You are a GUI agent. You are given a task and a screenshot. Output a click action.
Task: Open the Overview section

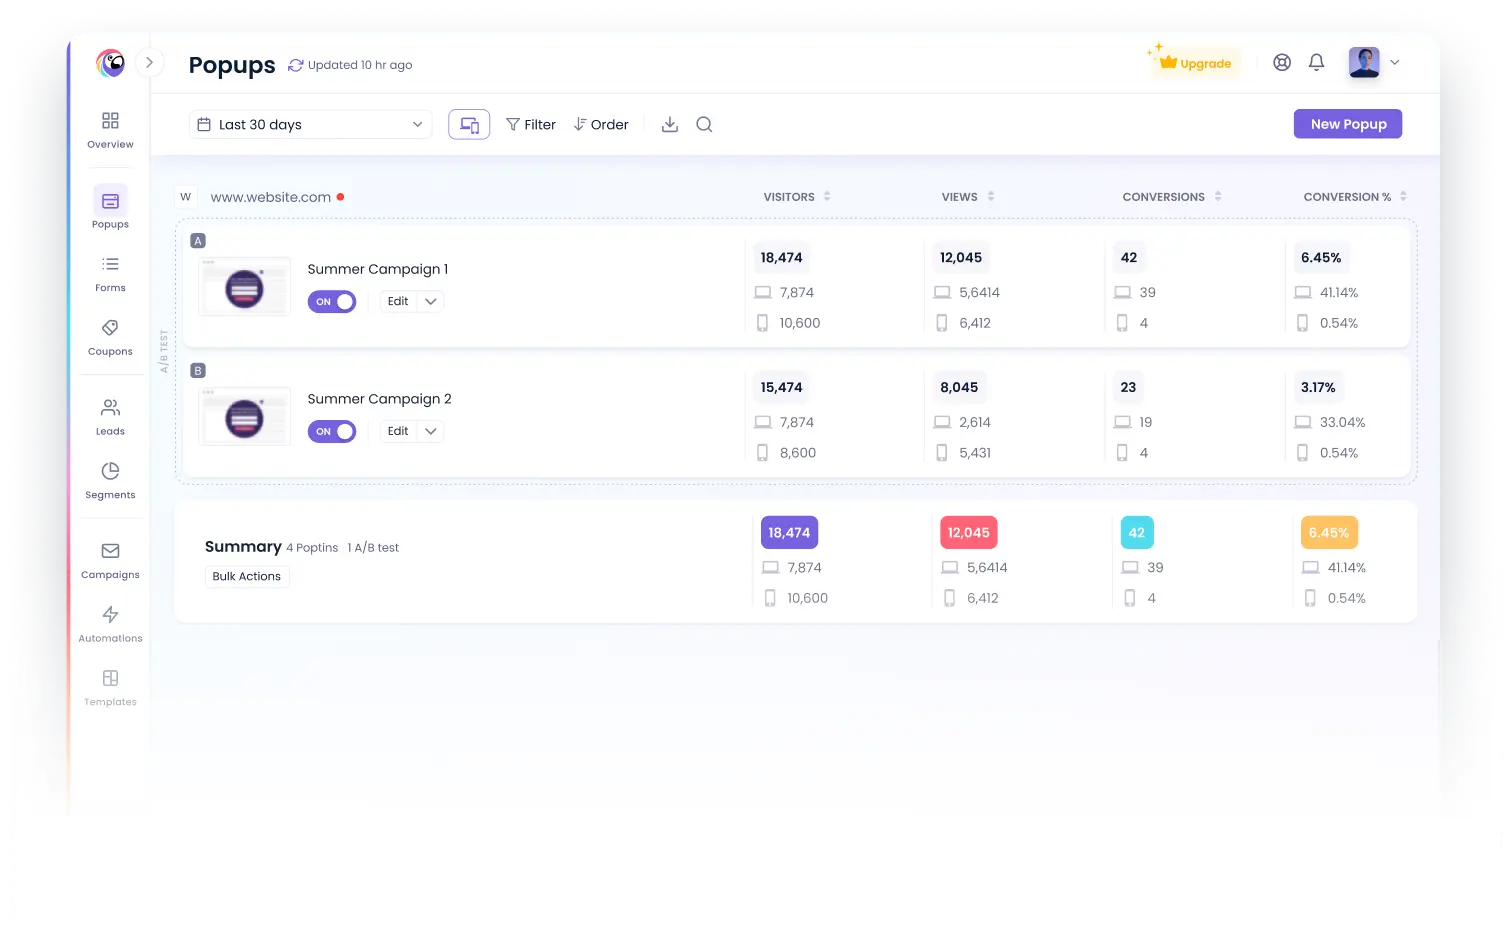(110, 130)
